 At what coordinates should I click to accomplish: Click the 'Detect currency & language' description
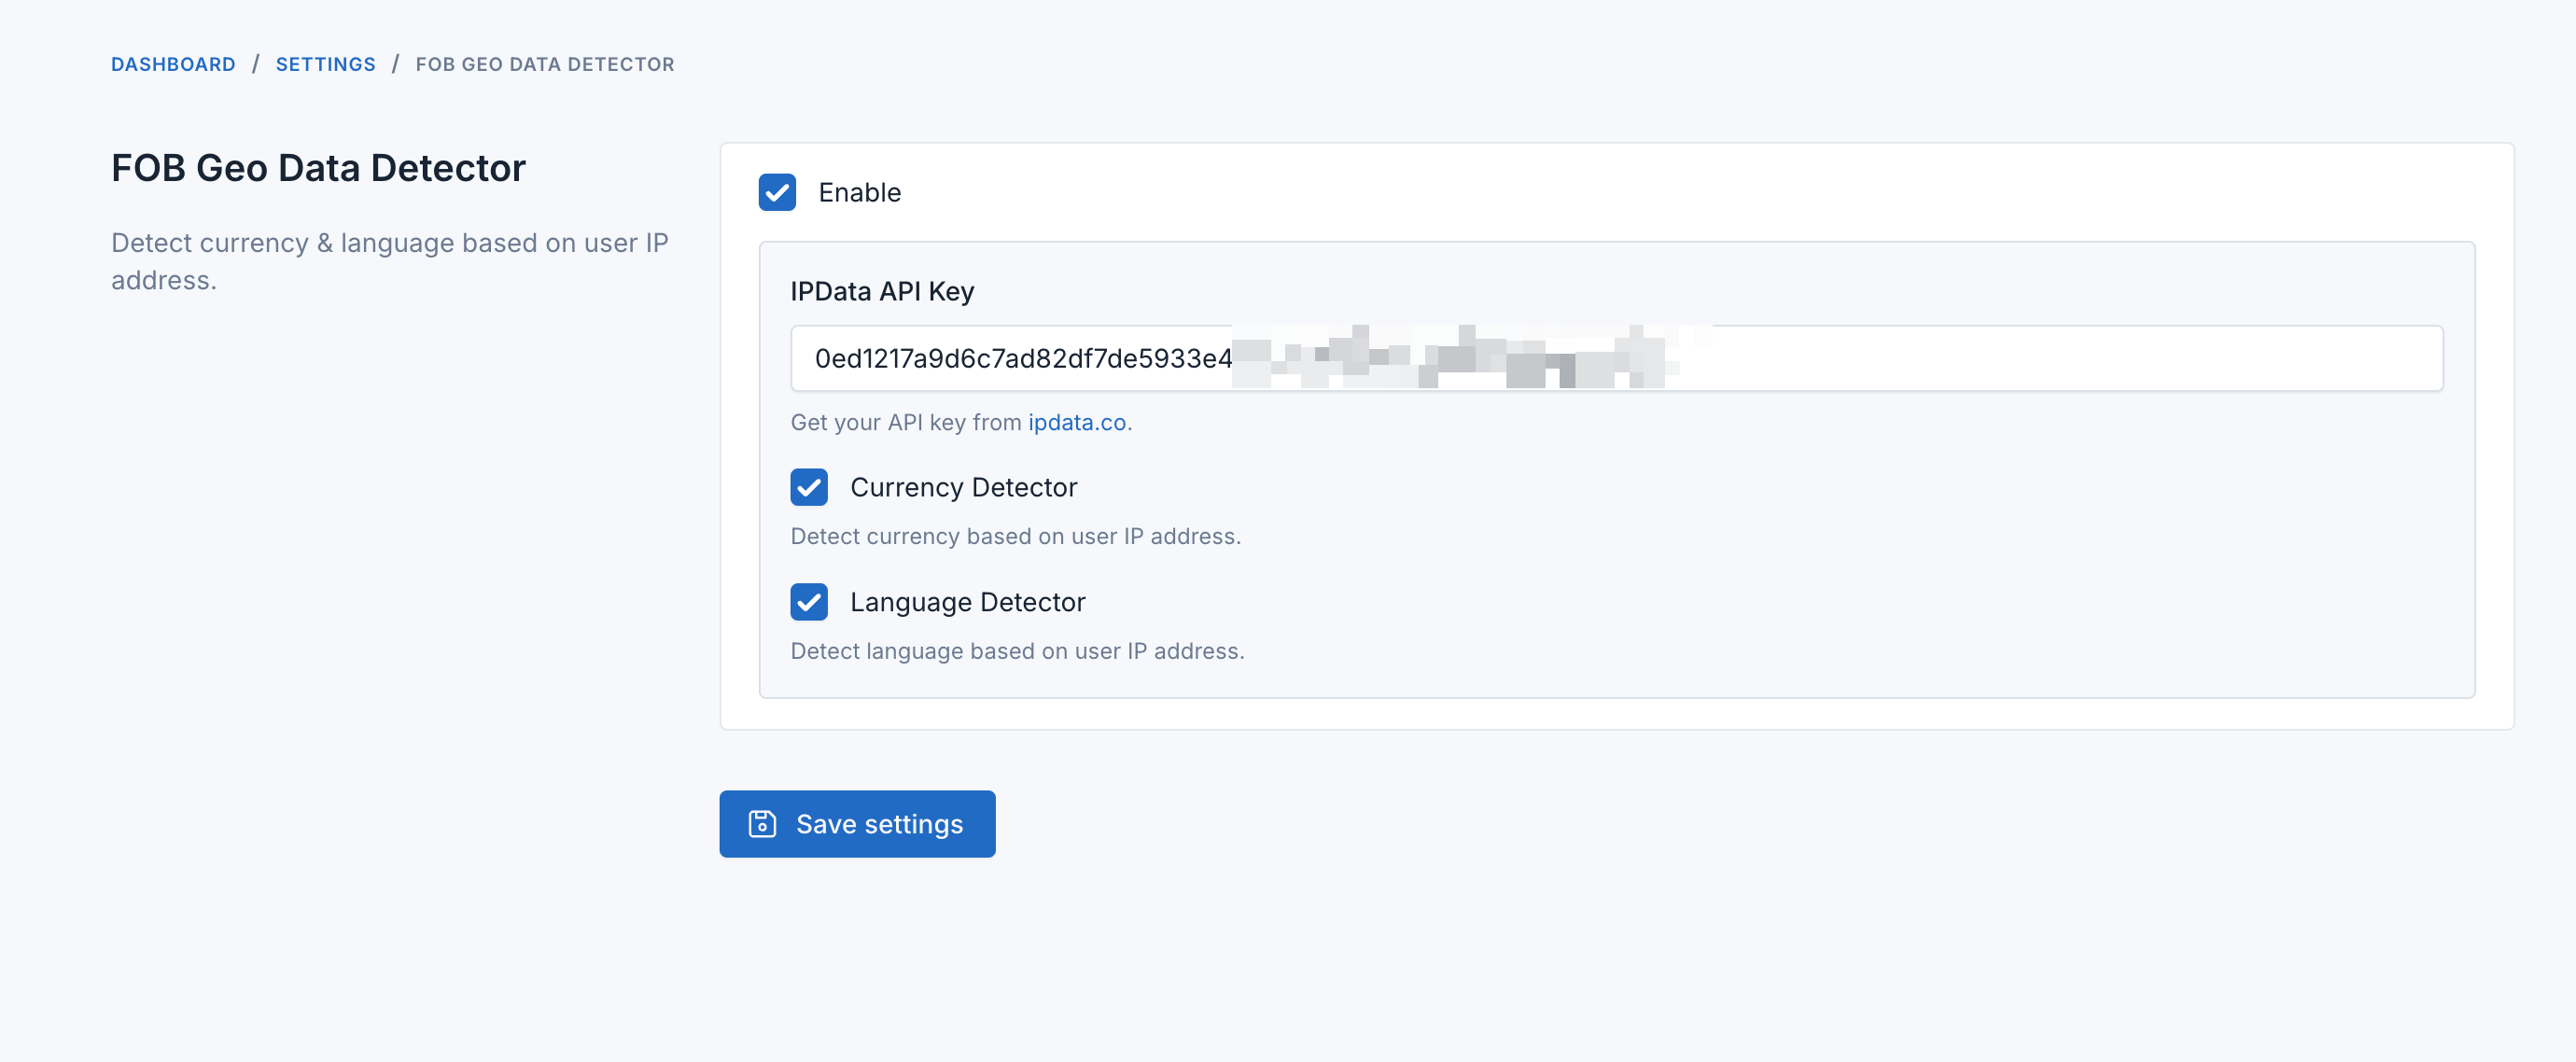389,243
